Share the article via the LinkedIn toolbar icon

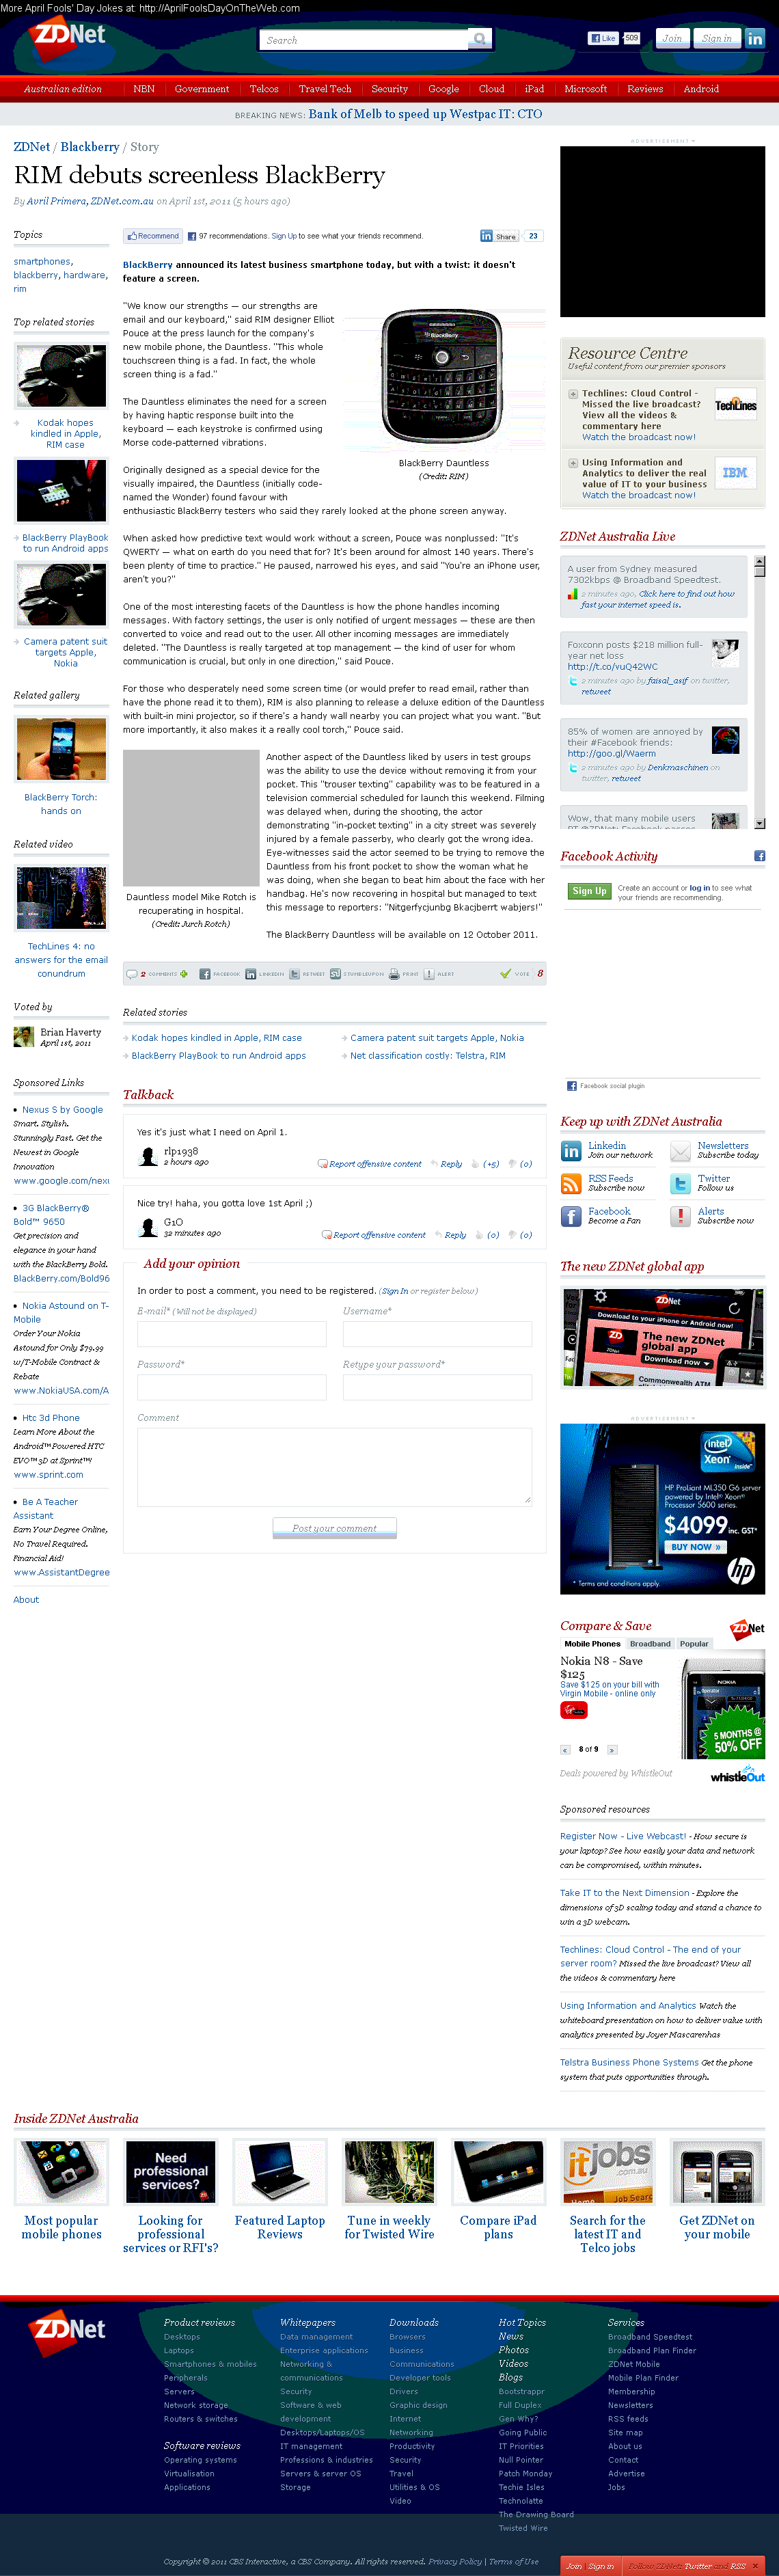point(251,973)
